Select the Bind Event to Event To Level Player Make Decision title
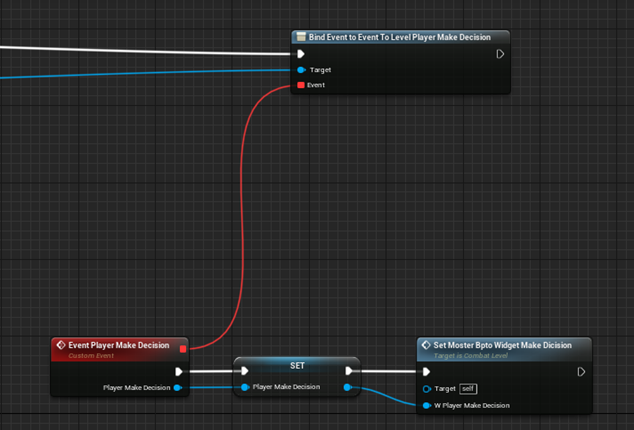634x430 pixels. pos(399,37)
